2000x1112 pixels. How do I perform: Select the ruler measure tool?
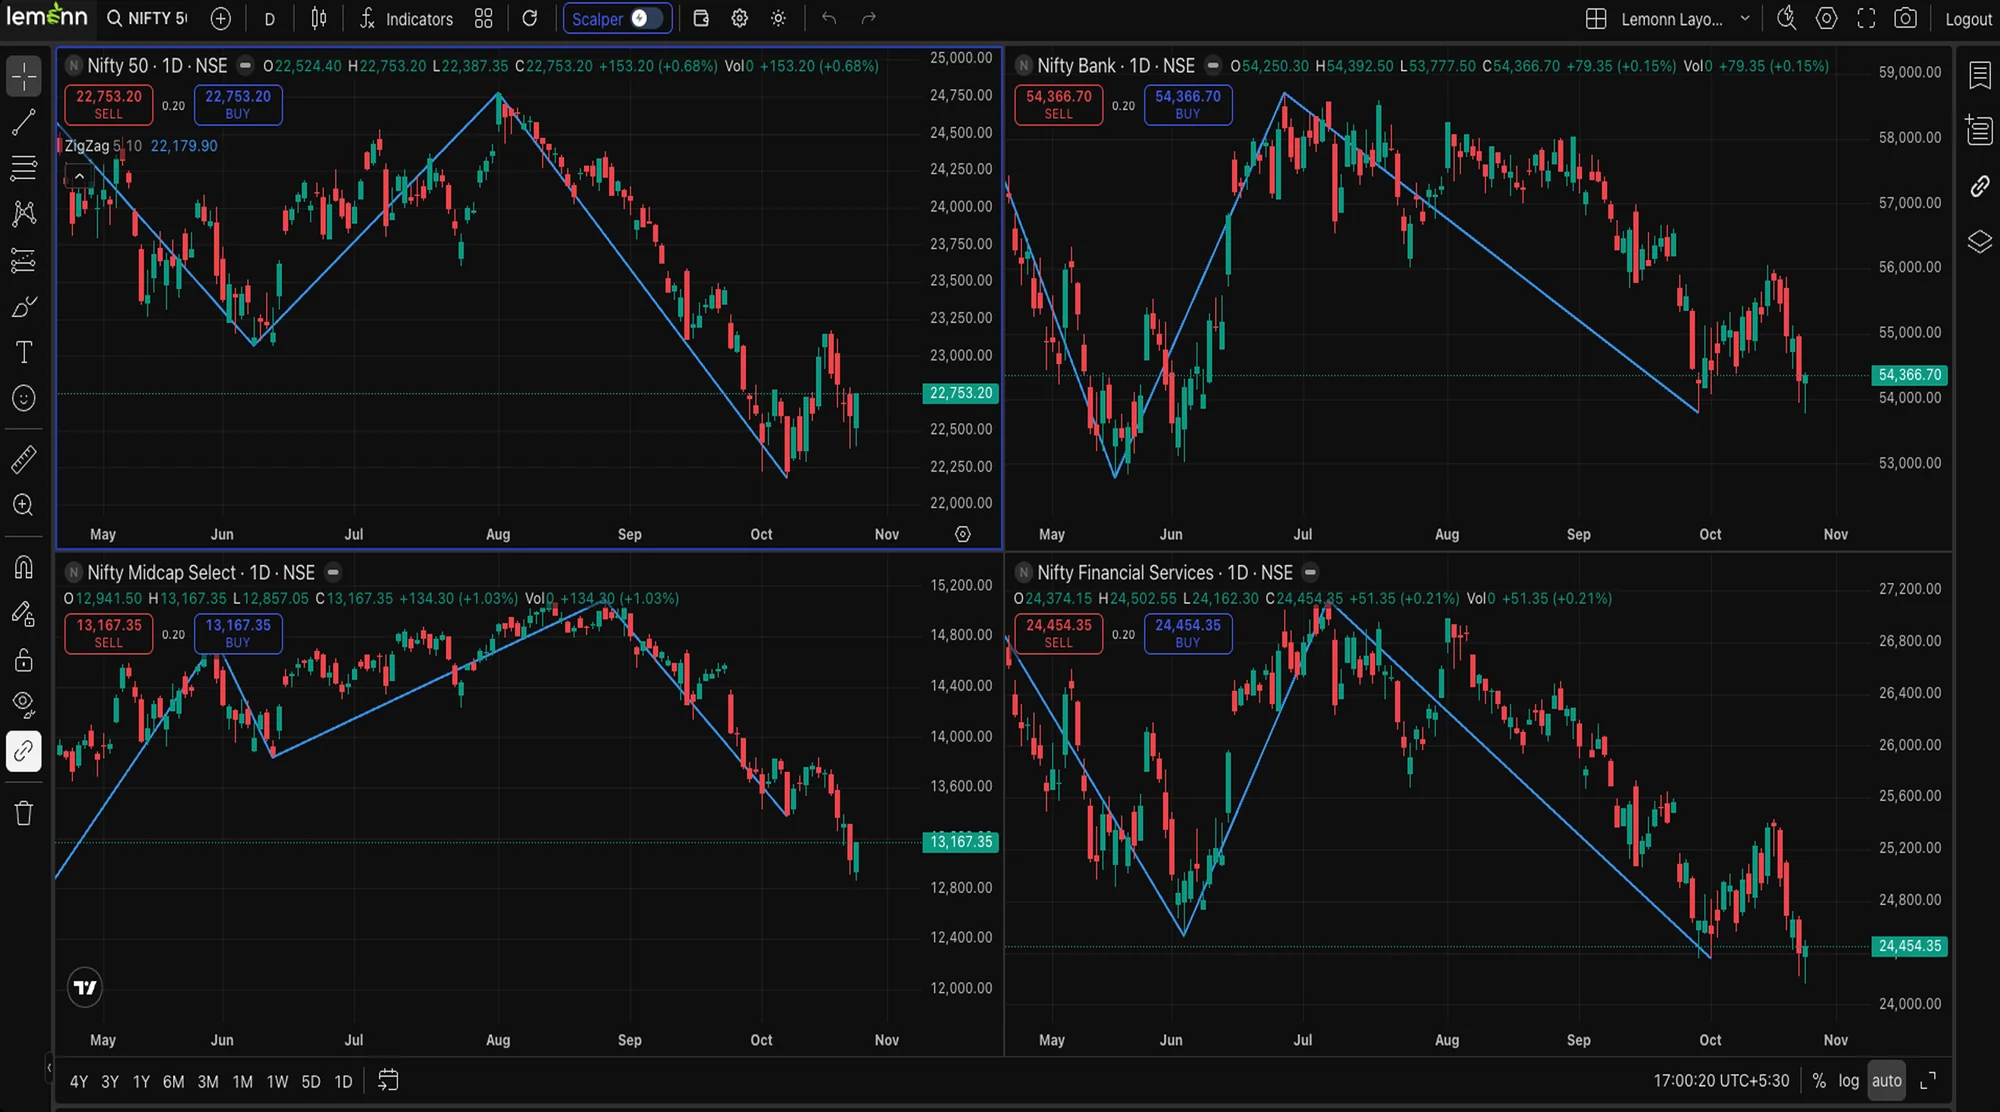(24, 459)
